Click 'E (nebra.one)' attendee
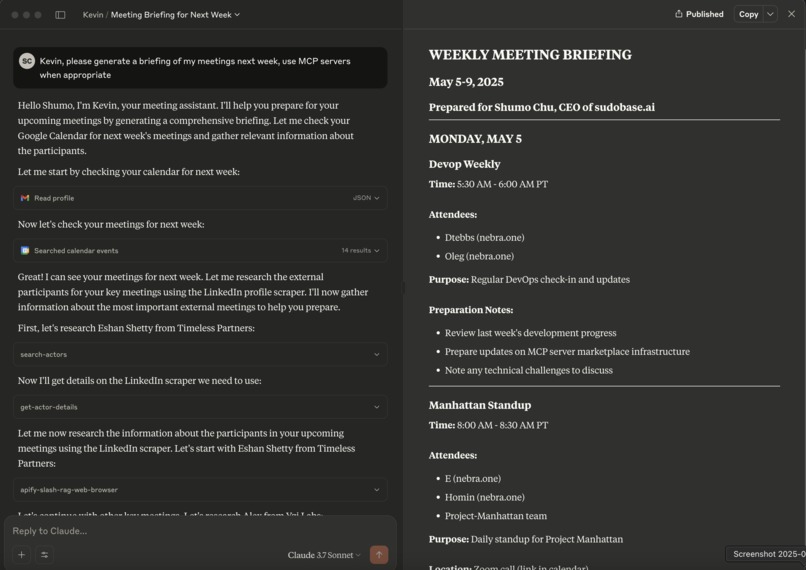Screen dimensions: 806x570 click(x=472, y=479)
